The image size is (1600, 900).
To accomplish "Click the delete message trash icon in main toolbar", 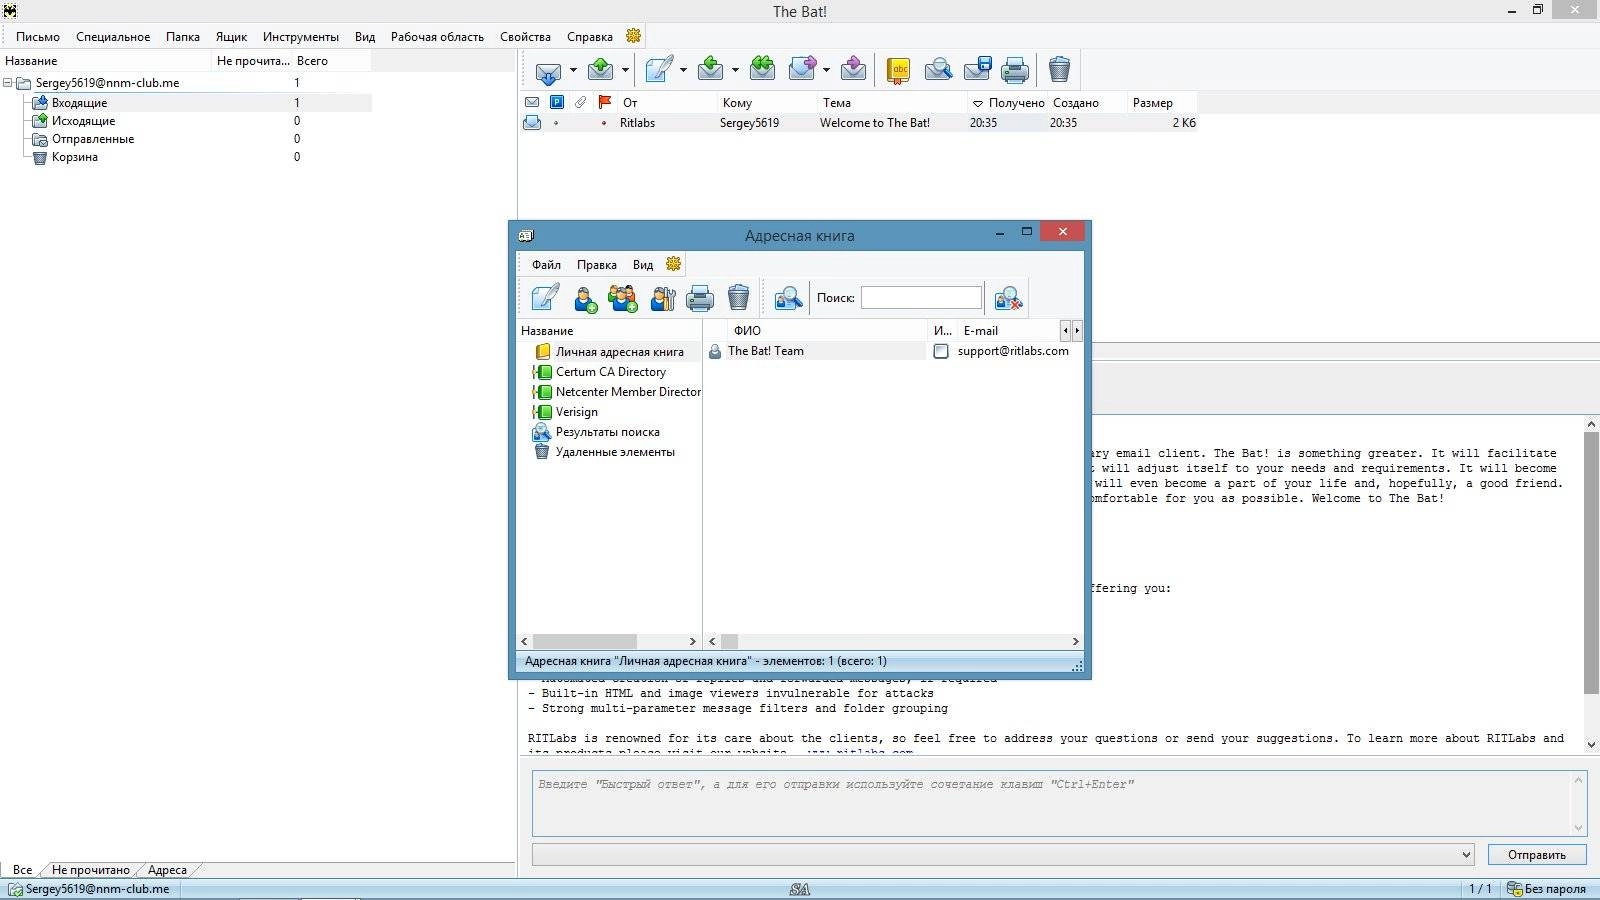I will pyautogui.click(x=1059, y=70).
